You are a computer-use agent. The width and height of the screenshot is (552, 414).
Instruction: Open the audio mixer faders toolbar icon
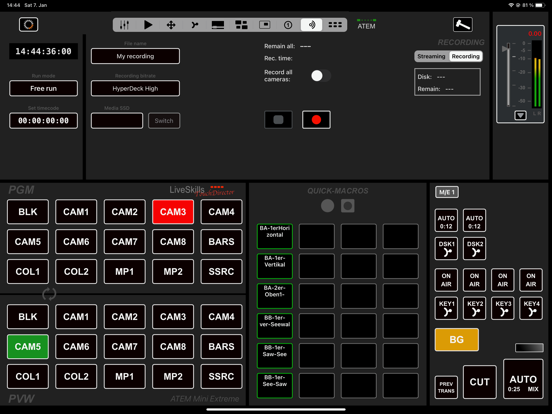coord(124,25)
